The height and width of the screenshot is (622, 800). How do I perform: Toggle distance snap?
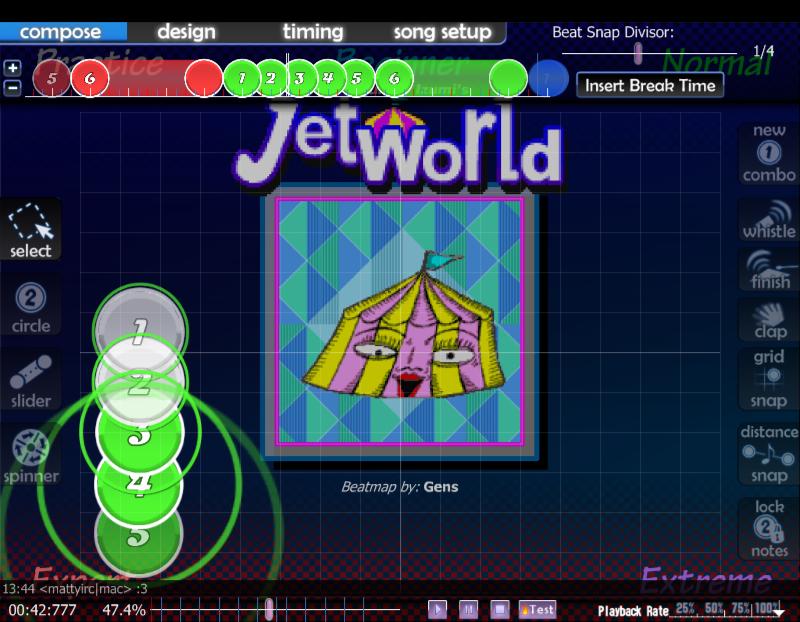coord(769,454)
